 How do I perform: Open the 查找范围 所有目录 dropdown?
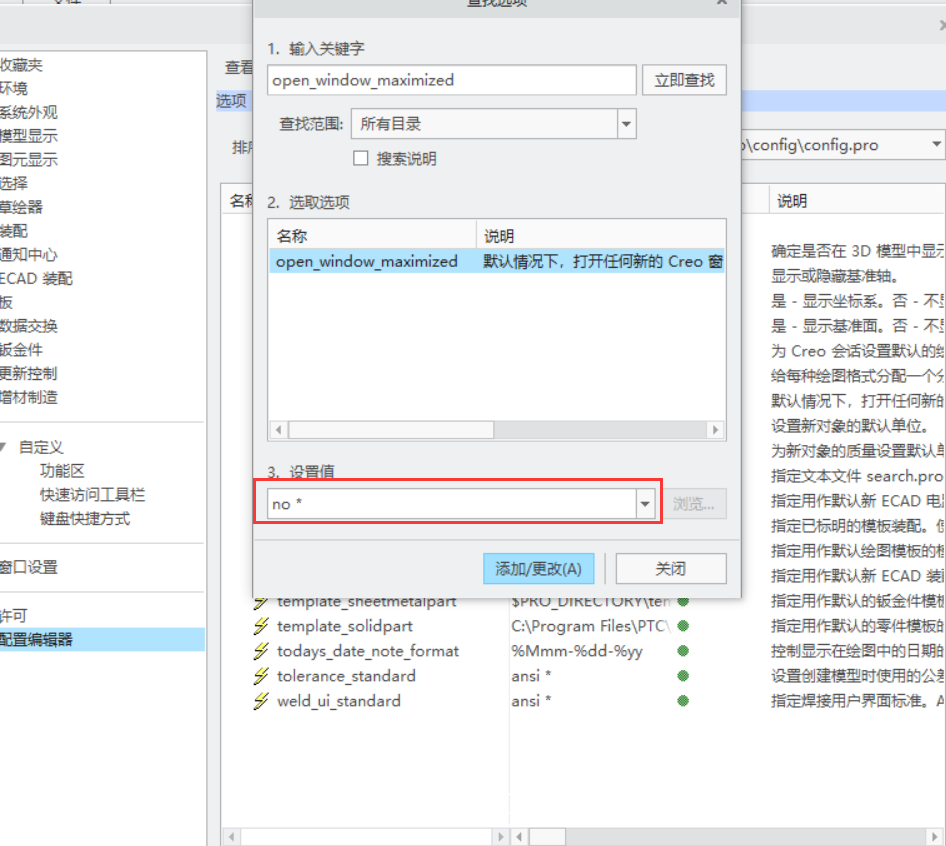tap(626, 124)
